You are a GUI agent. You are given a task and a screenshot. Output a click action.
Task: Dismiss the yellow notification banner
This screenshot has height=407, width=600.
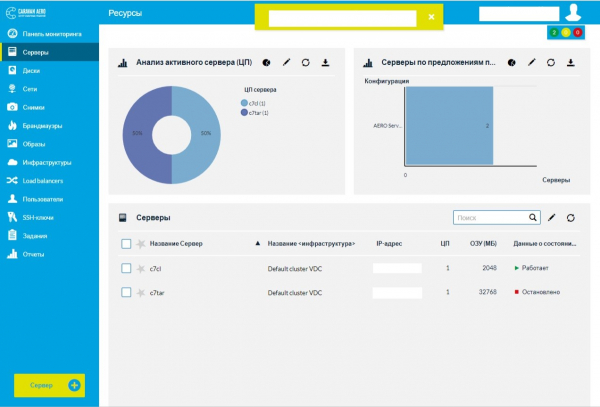431,17
